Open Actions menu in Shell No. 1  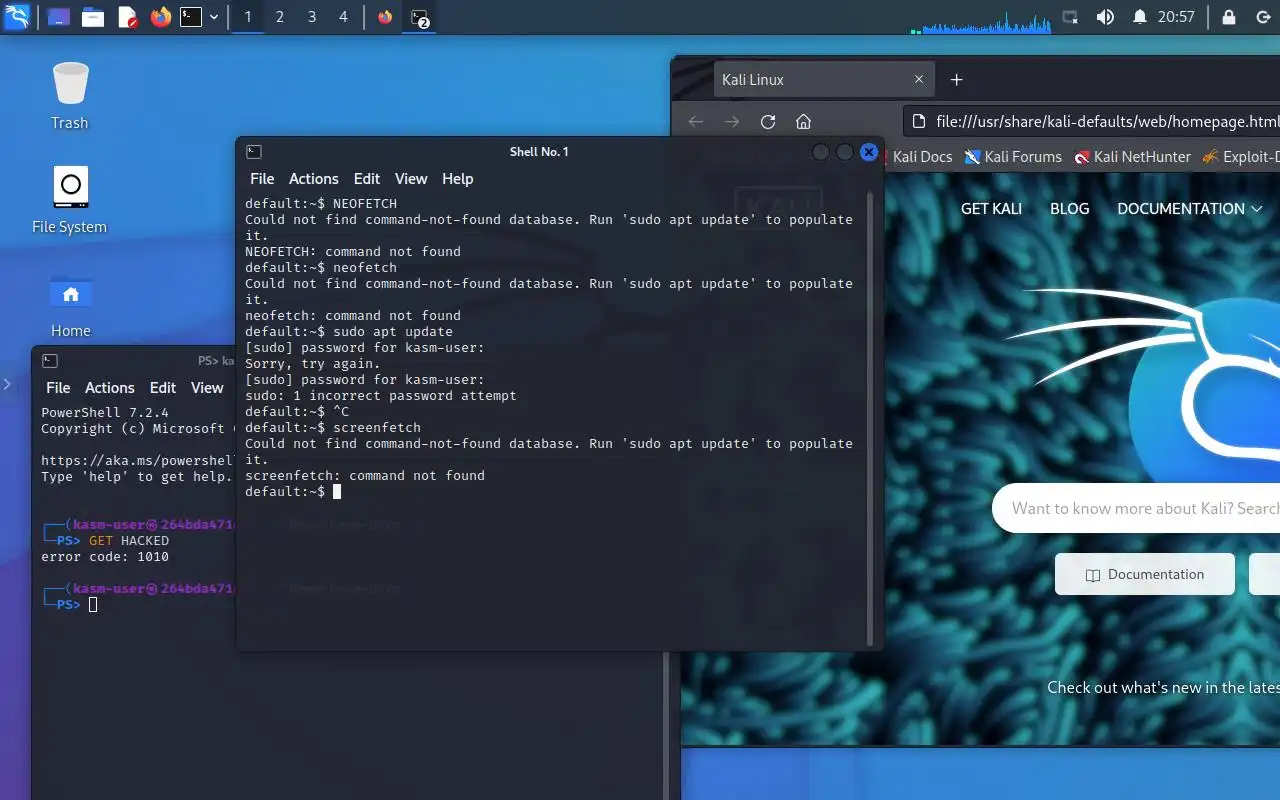click(314, 179)
